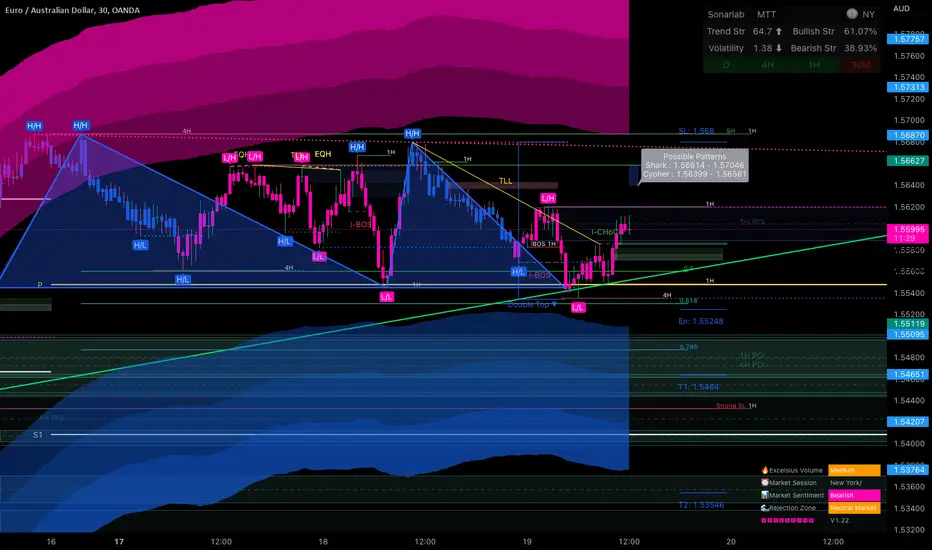Click the blue 1.55095 price label
The height and width of the screenshot is (550, 932).
coord(908,334)
